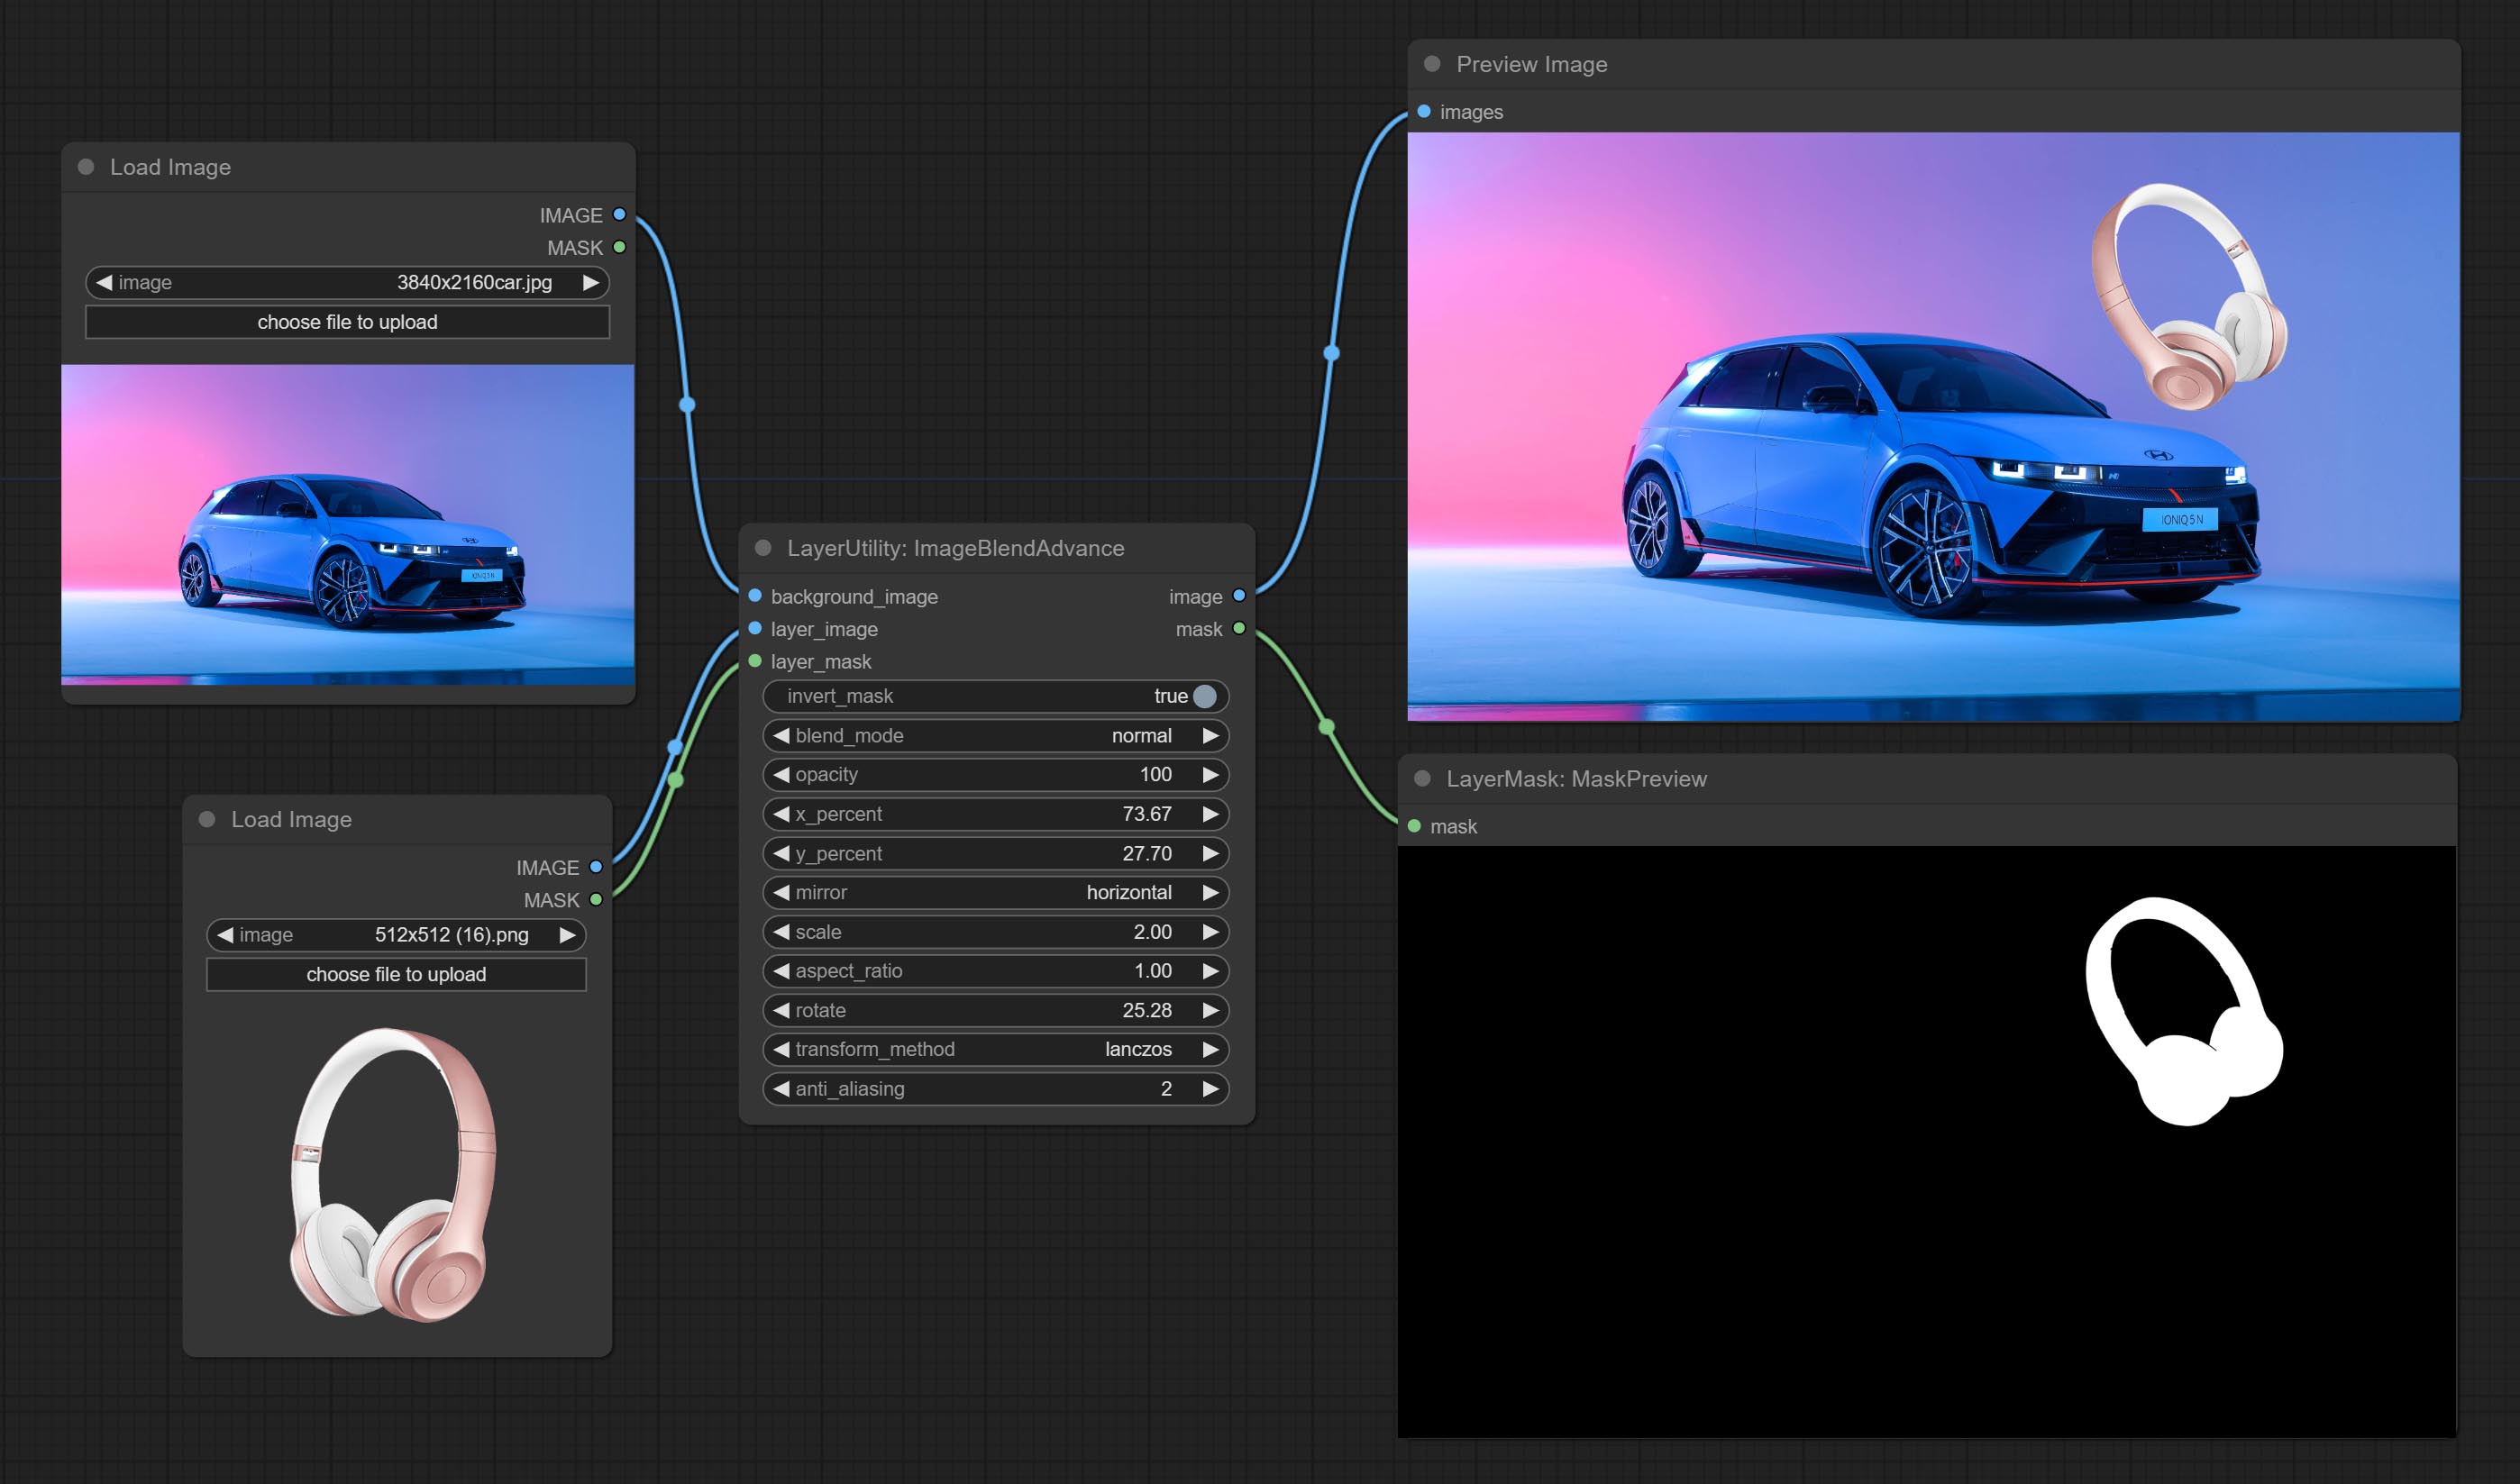
Task: Click the background_image input port
Action: (755, 596)
